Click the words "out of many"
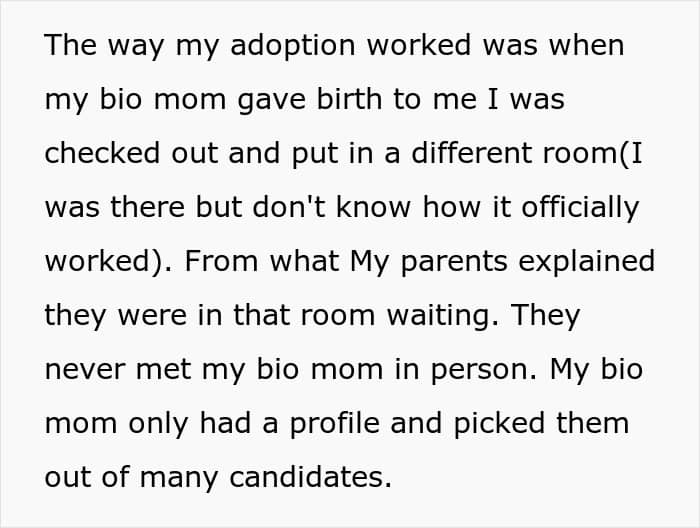The image size is (700, 528). 132,478
